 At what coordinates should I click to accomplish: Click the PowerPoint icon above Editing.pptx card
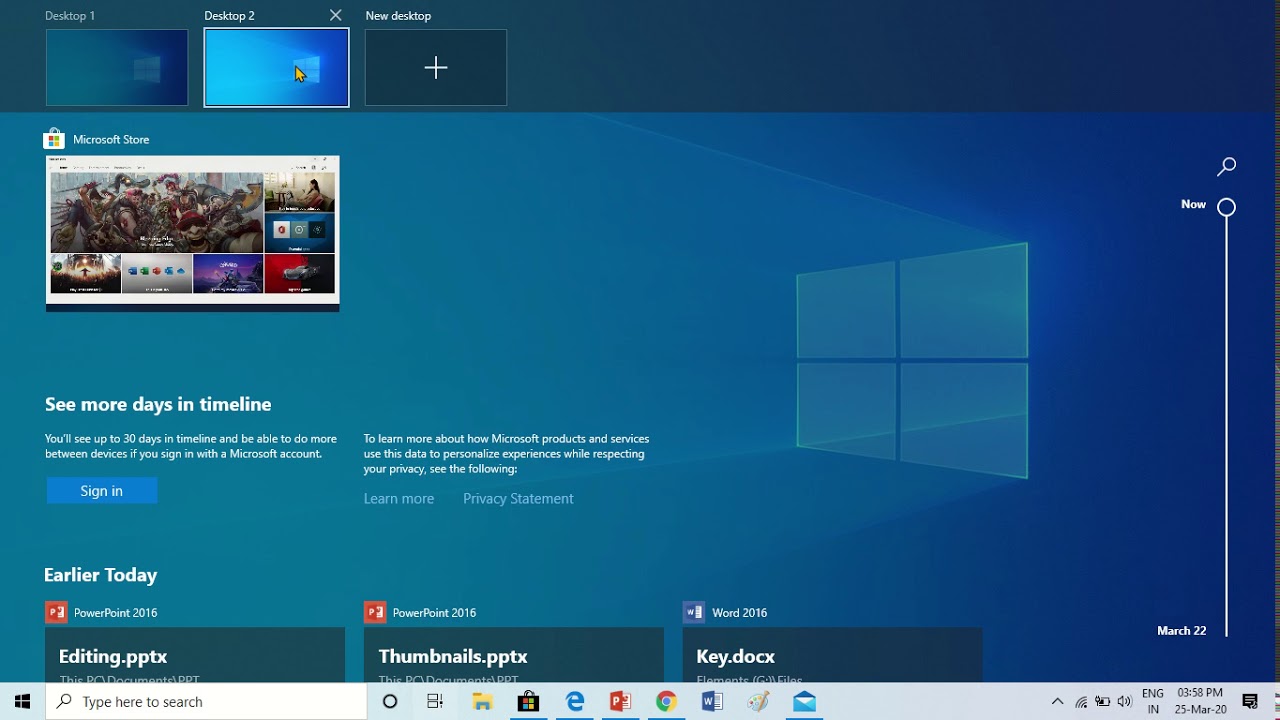(x=56, y=612)
